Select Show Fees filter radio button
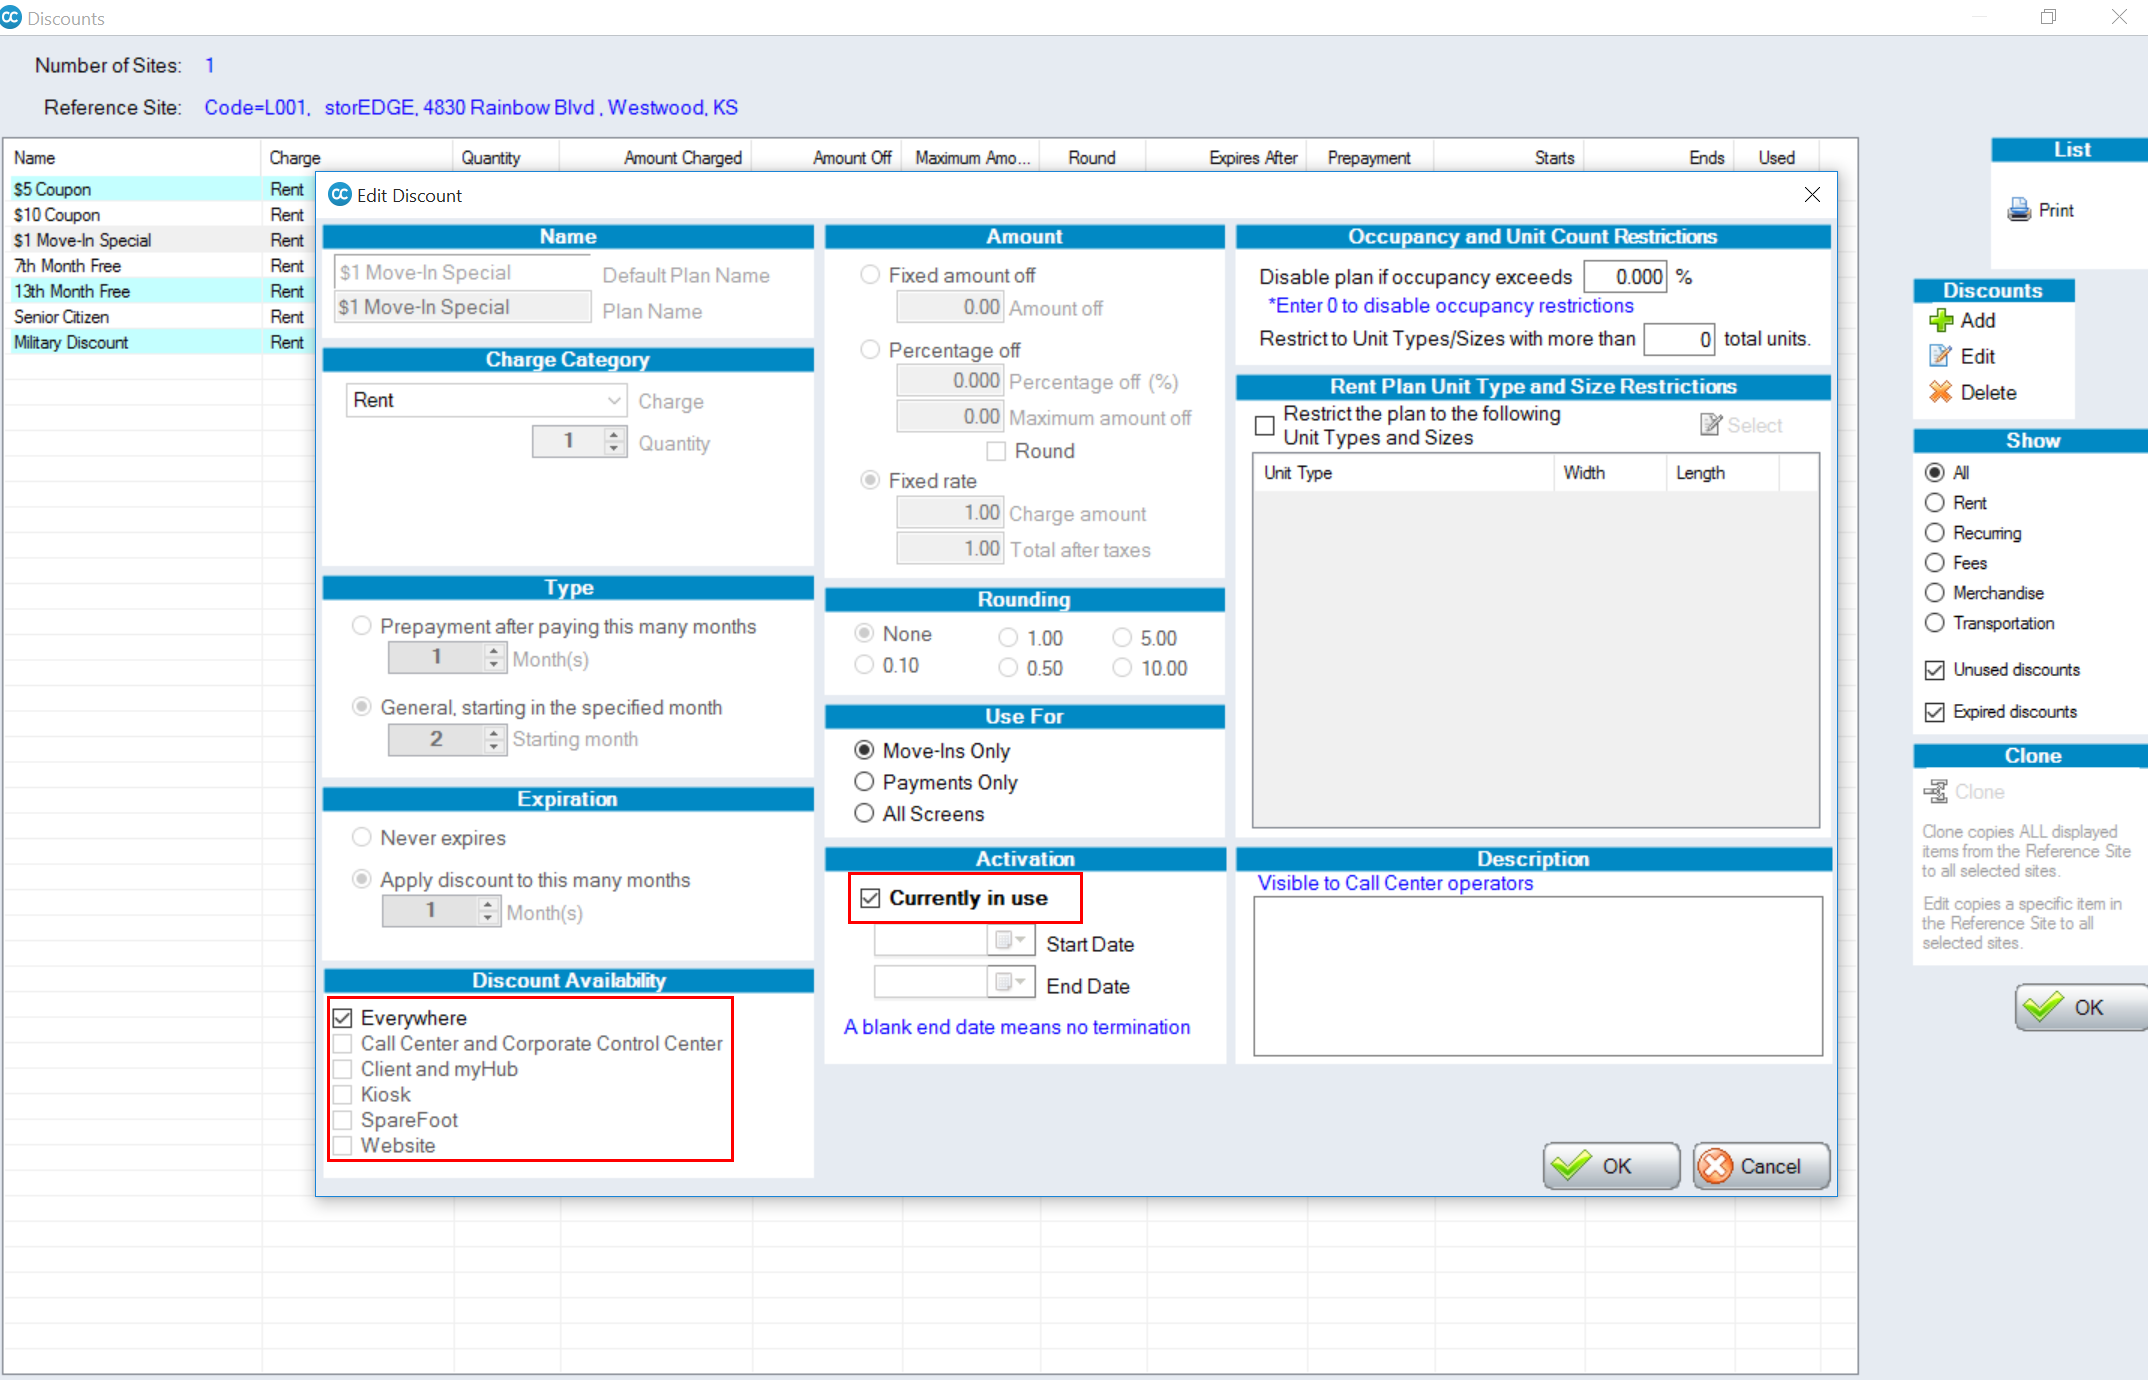This screenshot has height=1380, width=2148. (1935, 563)
